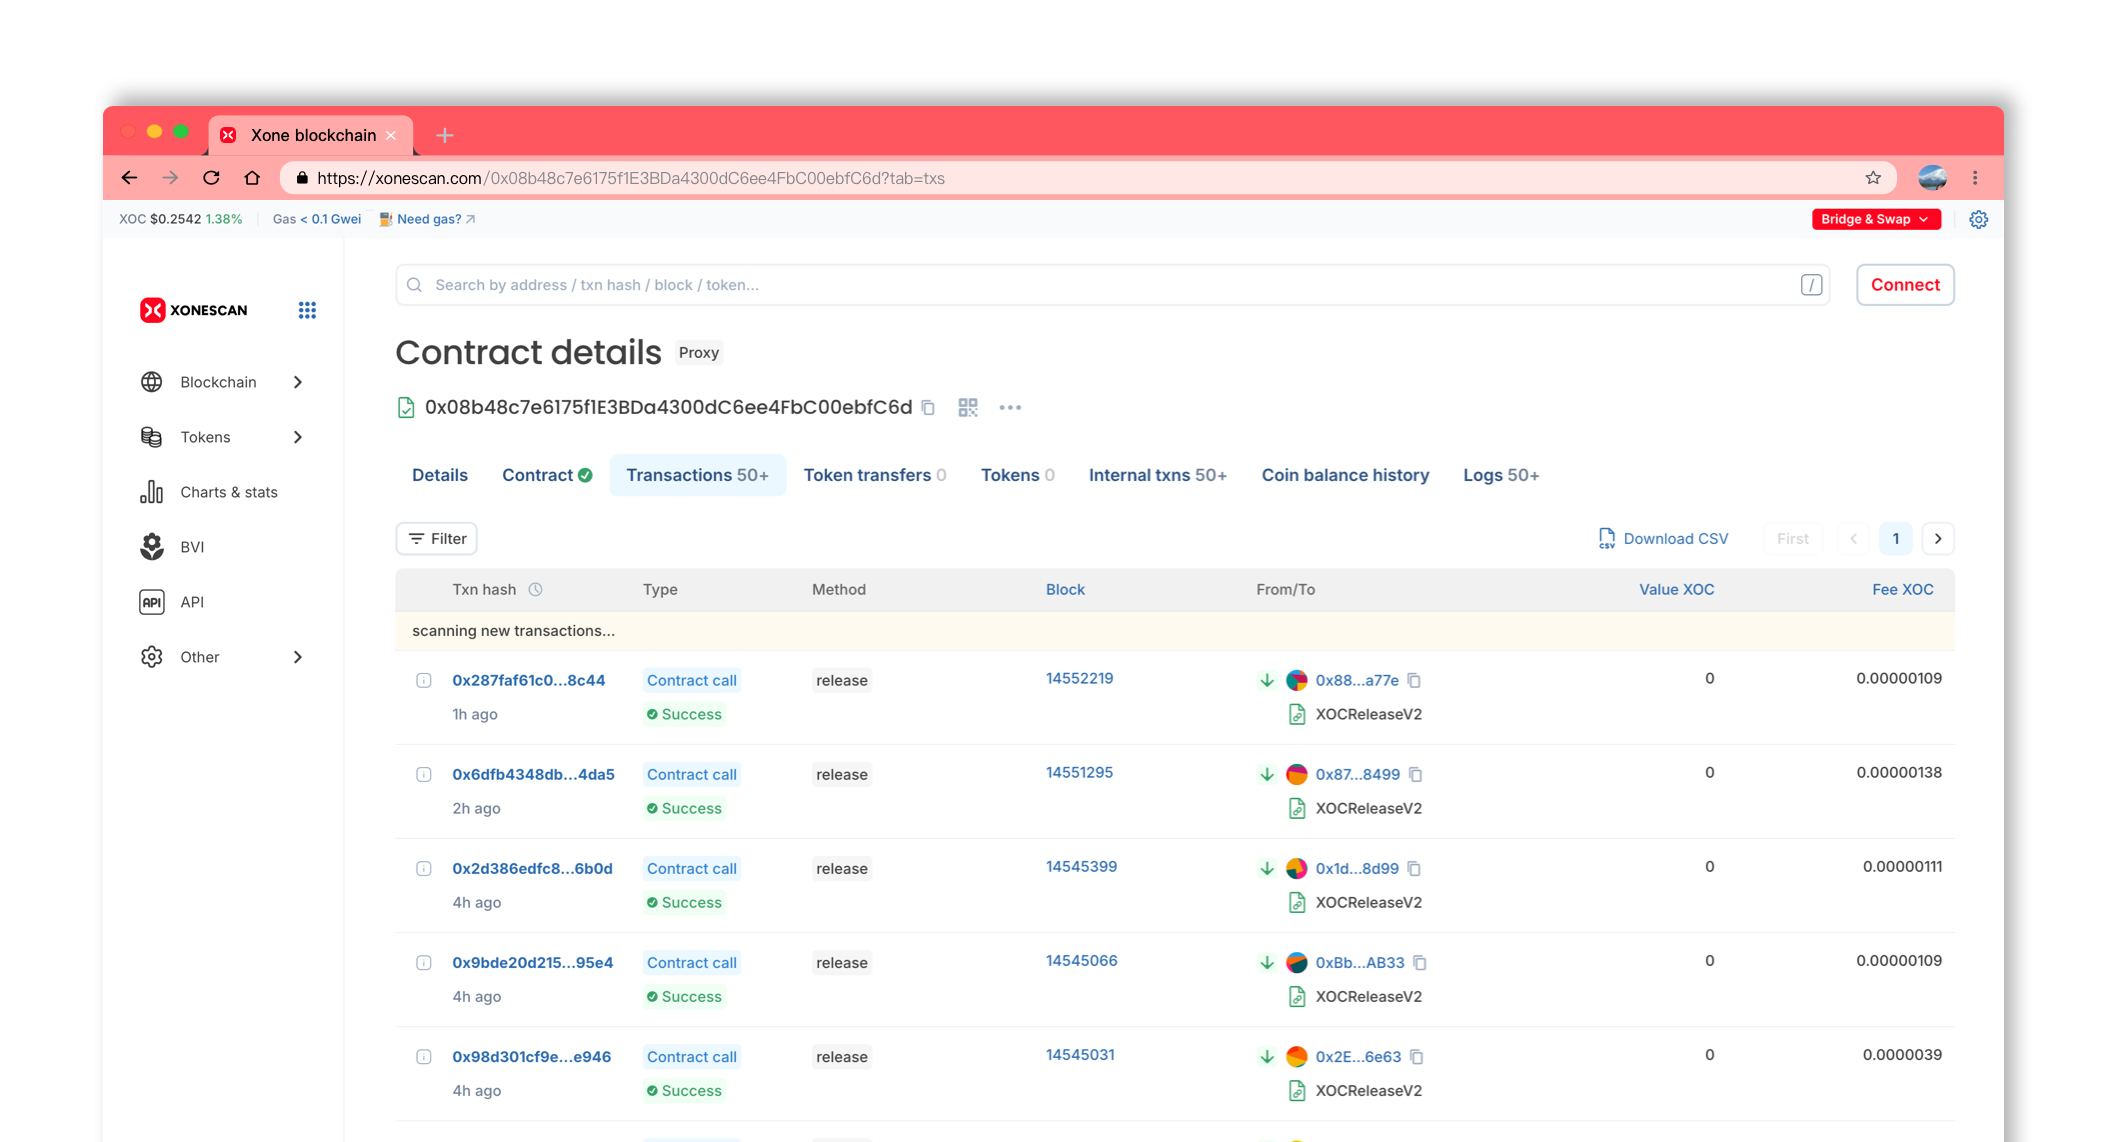Toggle details box for transaction 0x287faf61c0...8c44
Image resolution: width=2108 pixels, height=1142 pixels.
424,681
